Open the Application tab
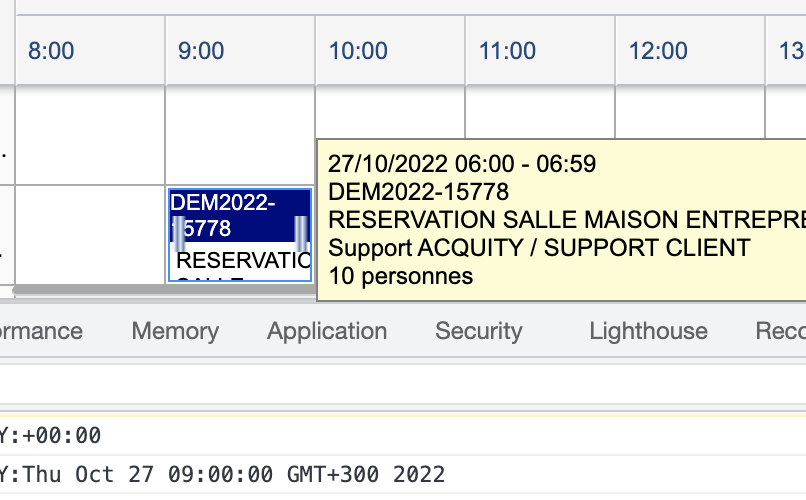Screen dimensions: 806x500 click(327, 331)
